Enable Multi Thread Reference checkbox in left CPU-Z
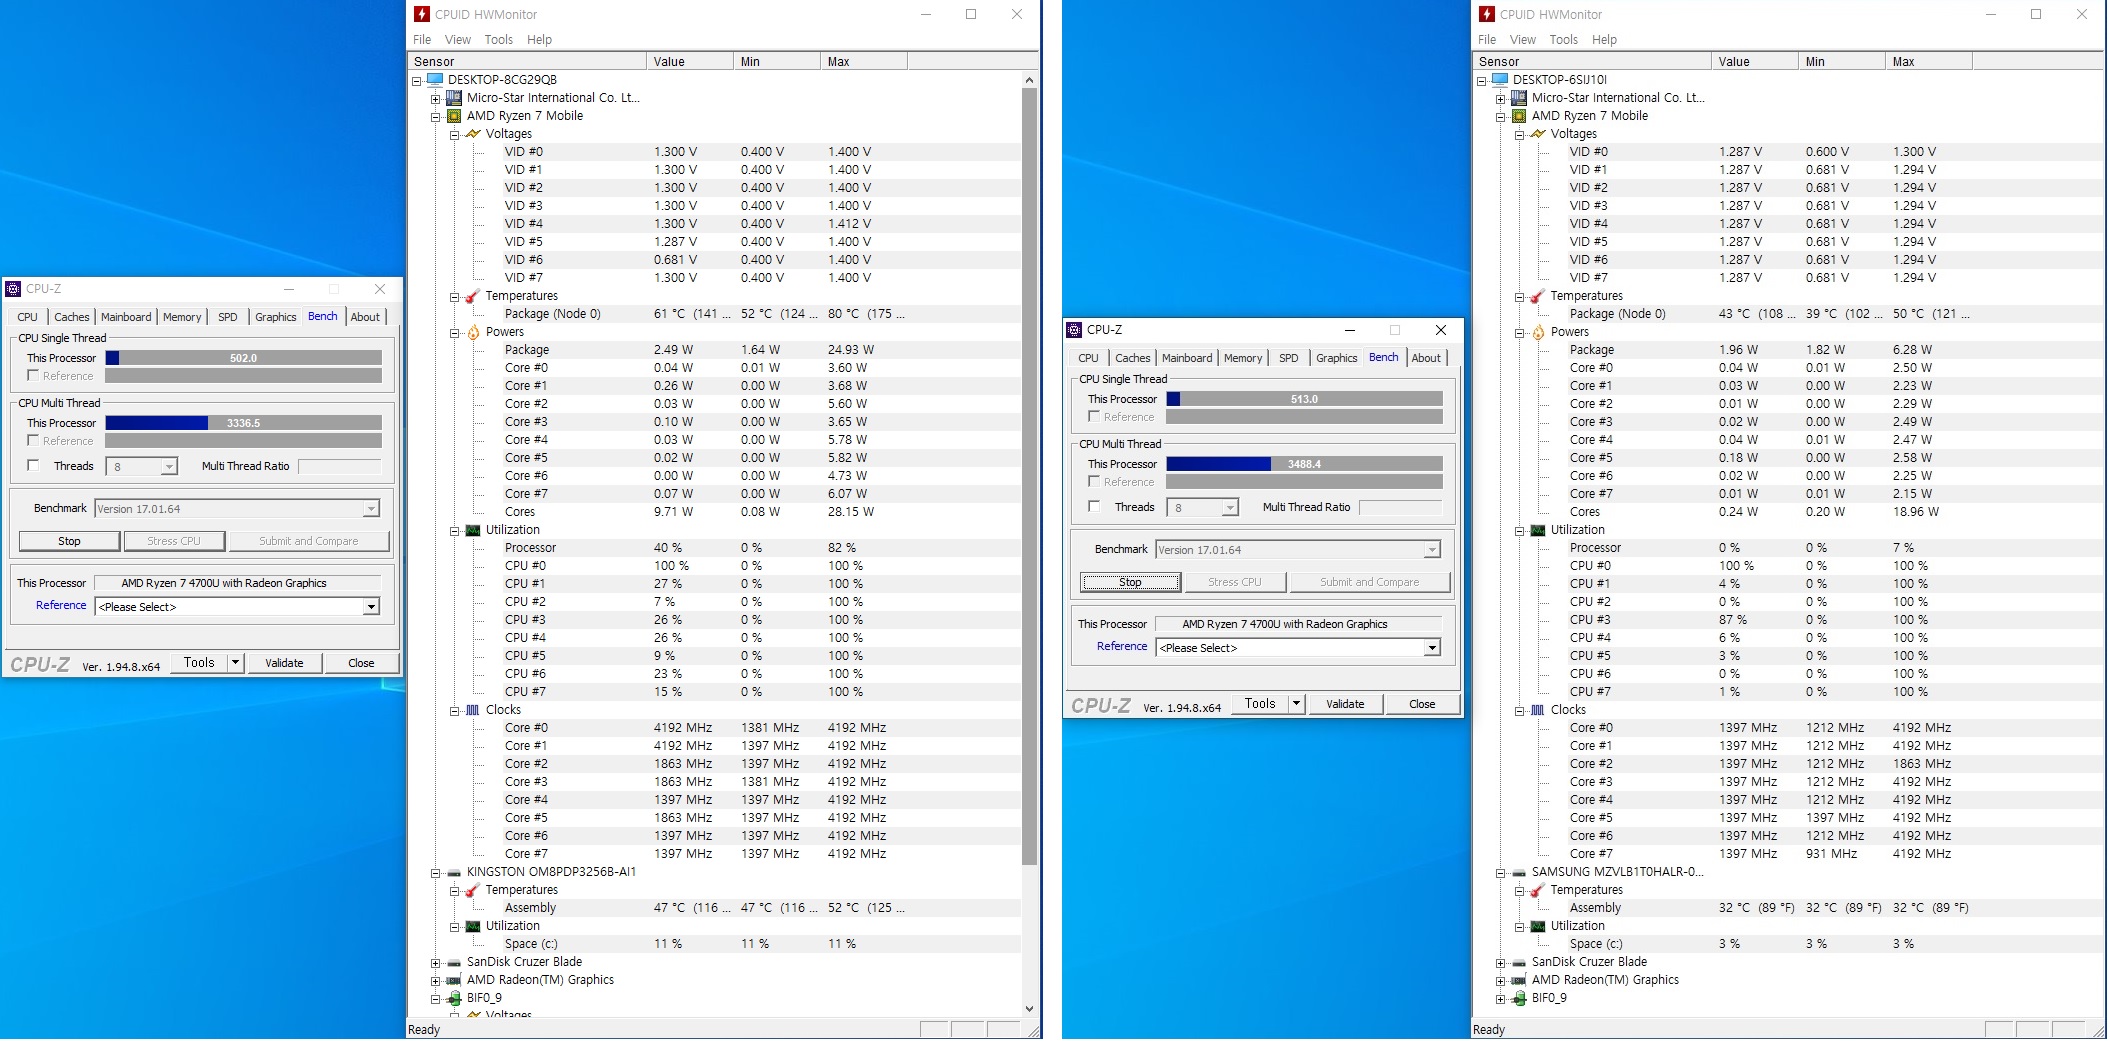The image size is (2110, 1042). pos(33,441)
